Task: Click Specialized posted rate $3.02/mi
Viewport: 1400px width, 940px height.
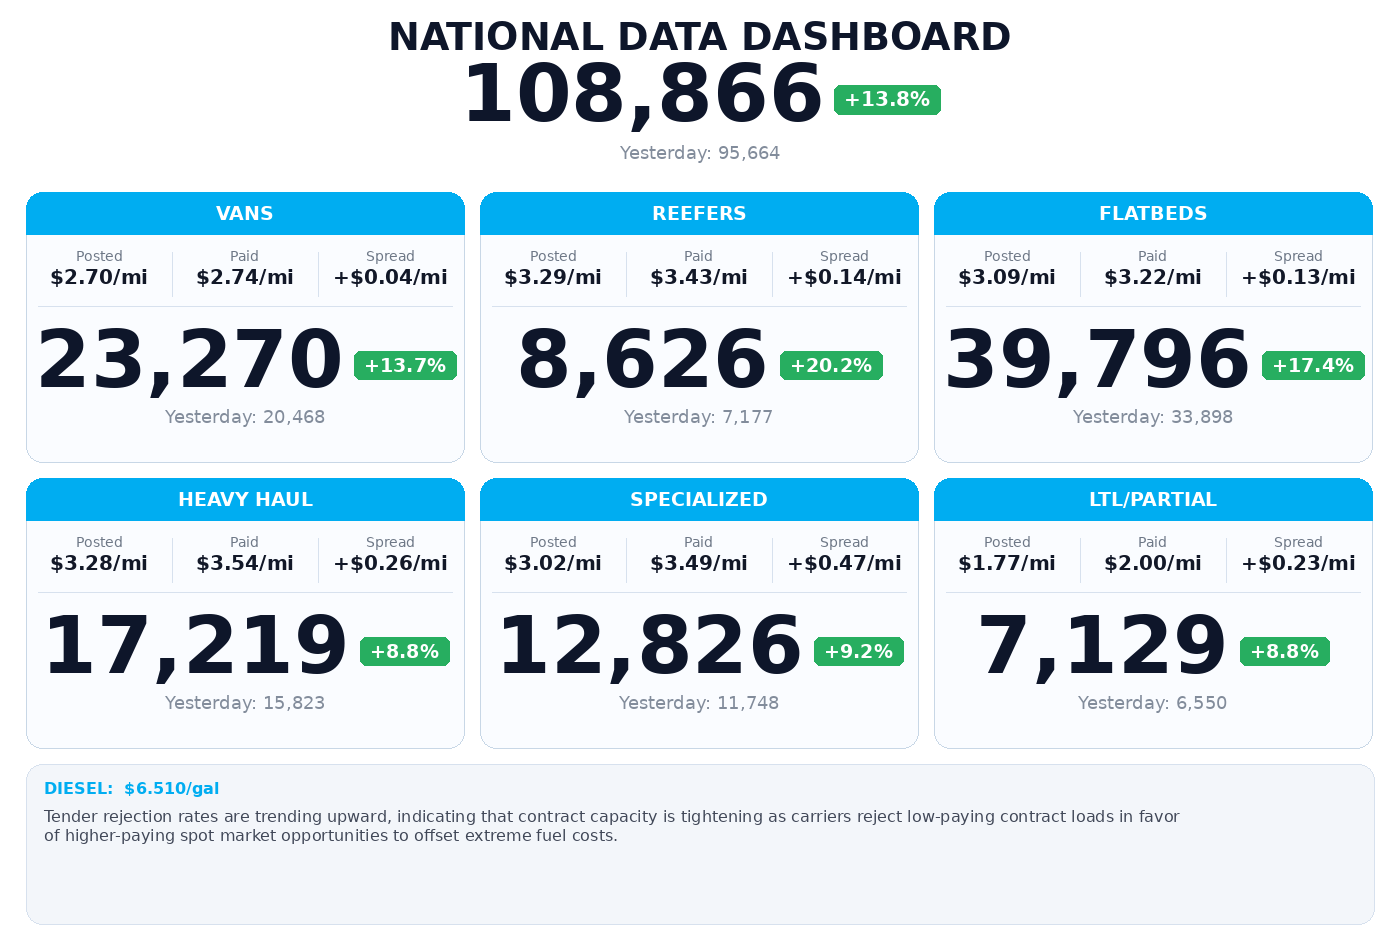Action: (553, 564)
